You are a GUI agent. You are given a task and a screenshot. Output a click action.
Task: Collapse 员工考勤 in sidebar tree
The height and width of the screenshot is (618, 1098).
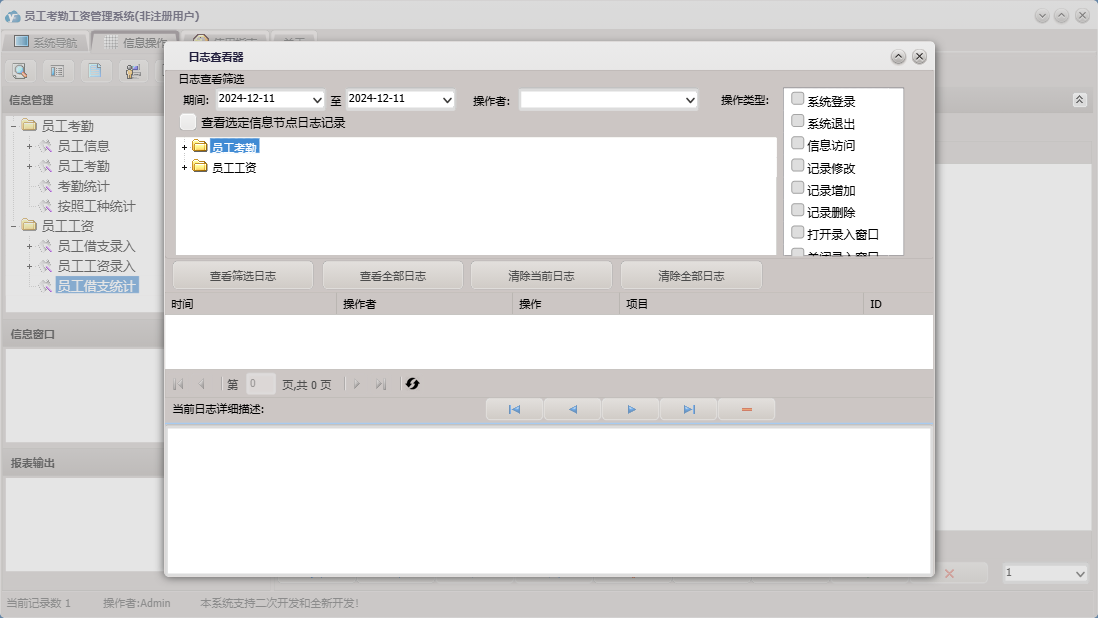(13, 126)
